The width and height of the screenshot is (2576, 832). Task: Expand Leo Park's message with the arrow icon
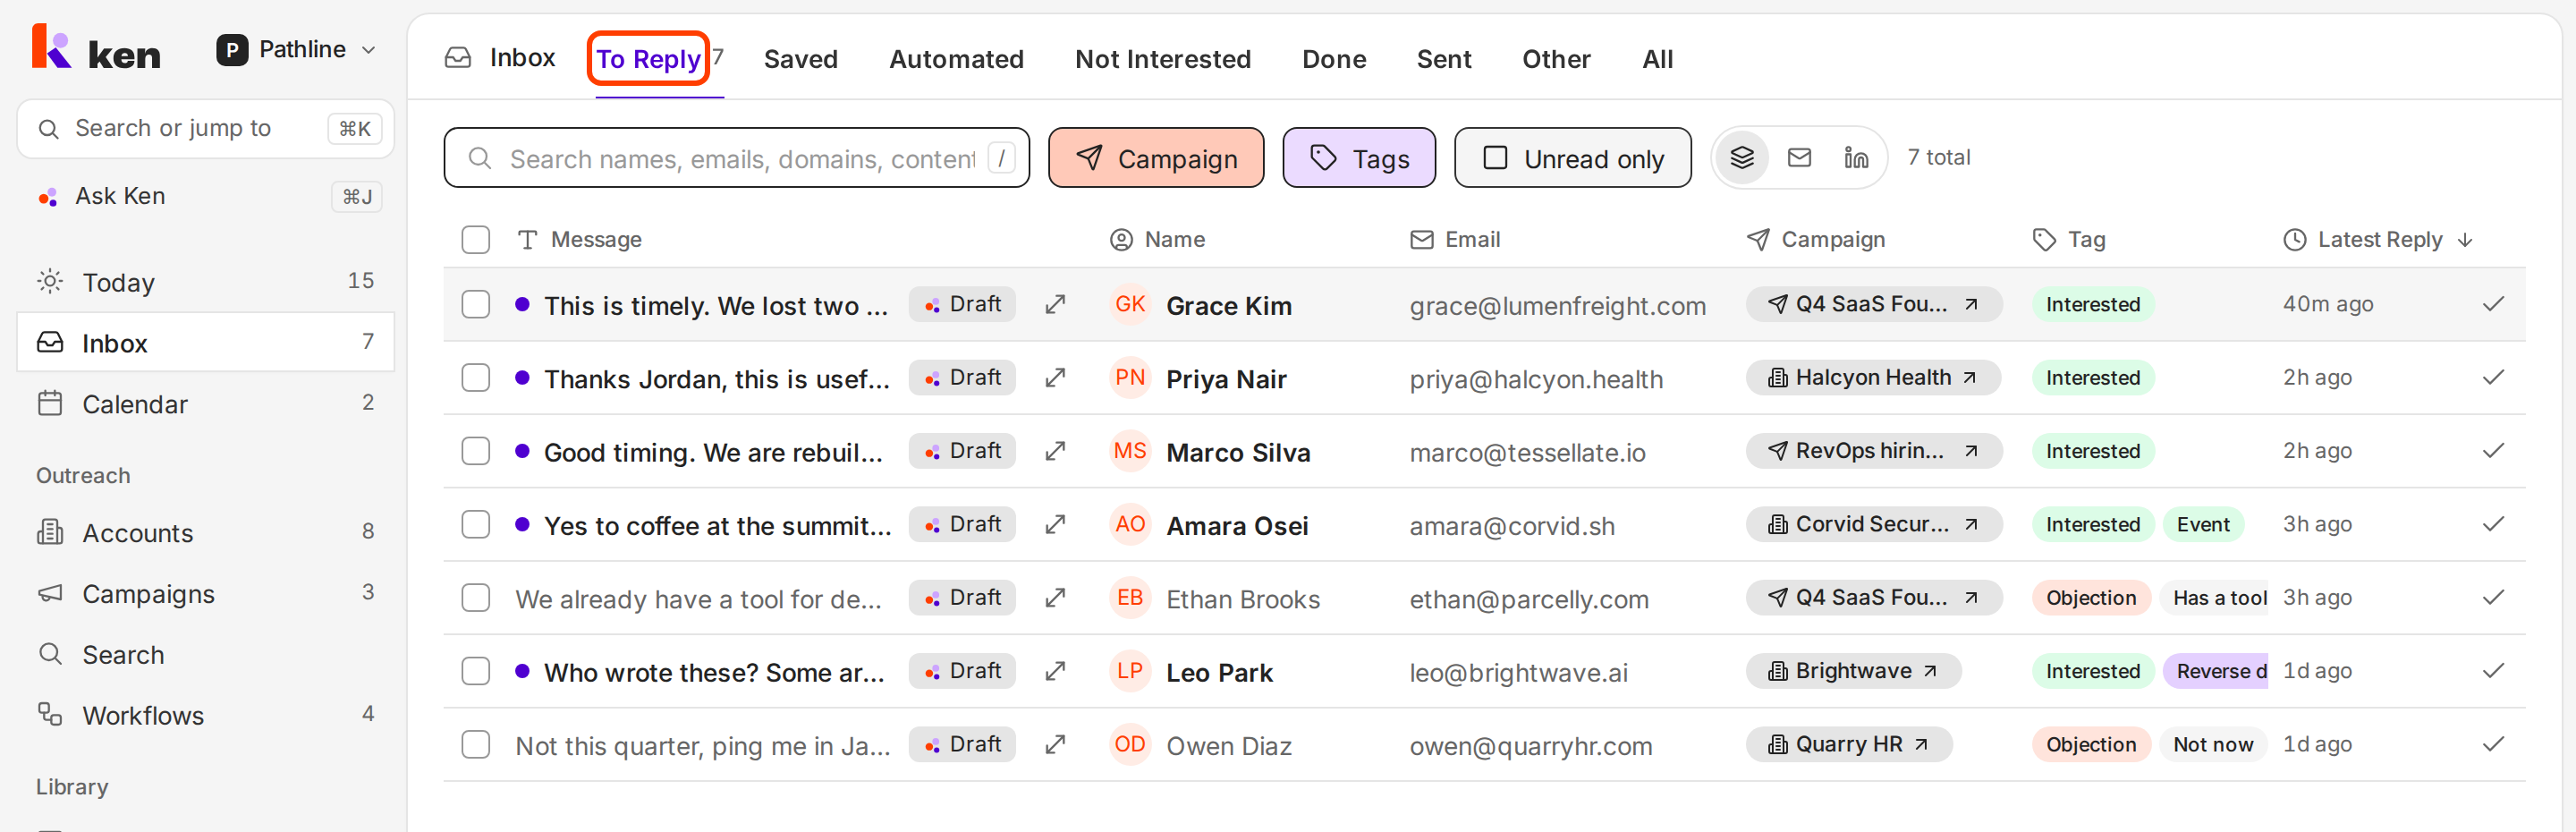[1054, 671]
